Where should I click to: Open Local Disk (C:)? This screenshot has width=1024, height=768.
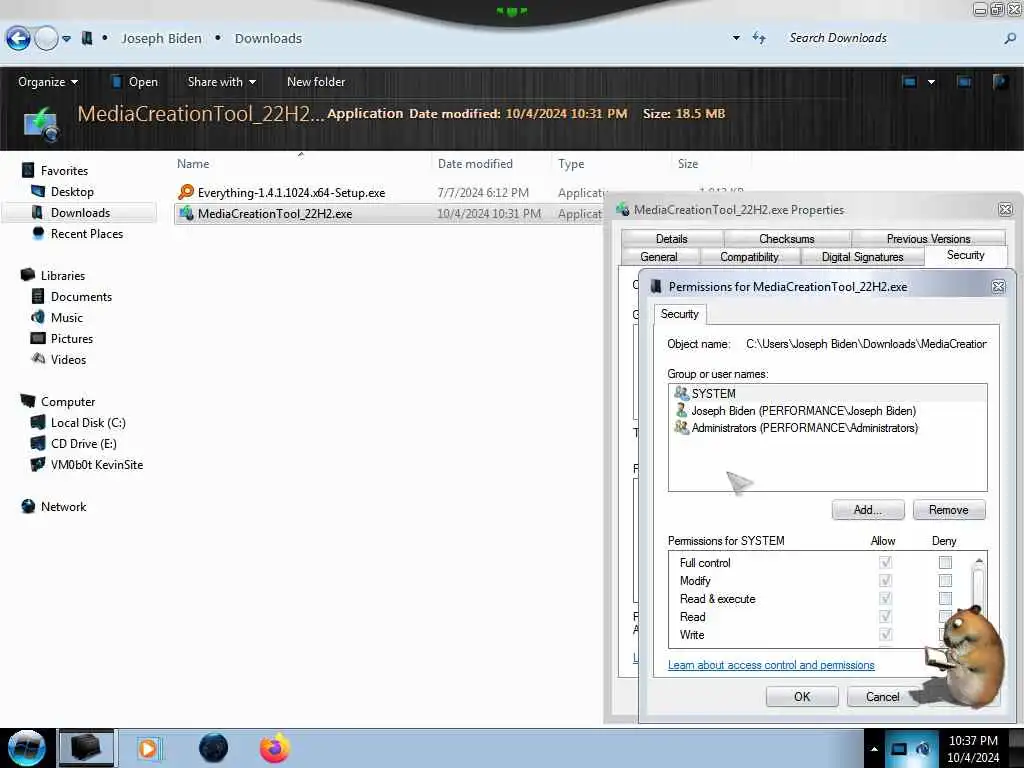pyautogui.click(x=88, y=423)
